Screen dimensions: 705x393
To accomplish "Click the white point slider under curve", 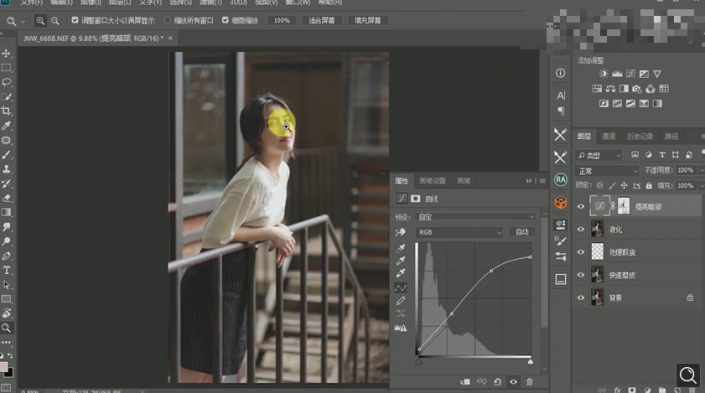I will point(531,361).
